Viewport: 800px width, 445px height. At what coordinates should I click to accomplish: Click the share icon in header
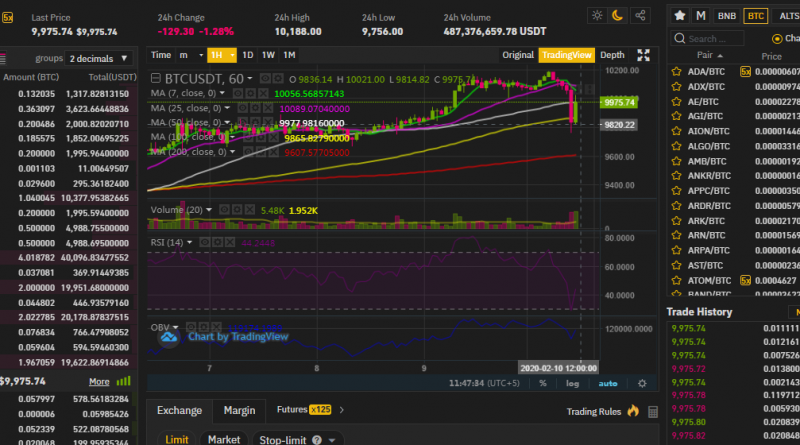click(640, 15)
